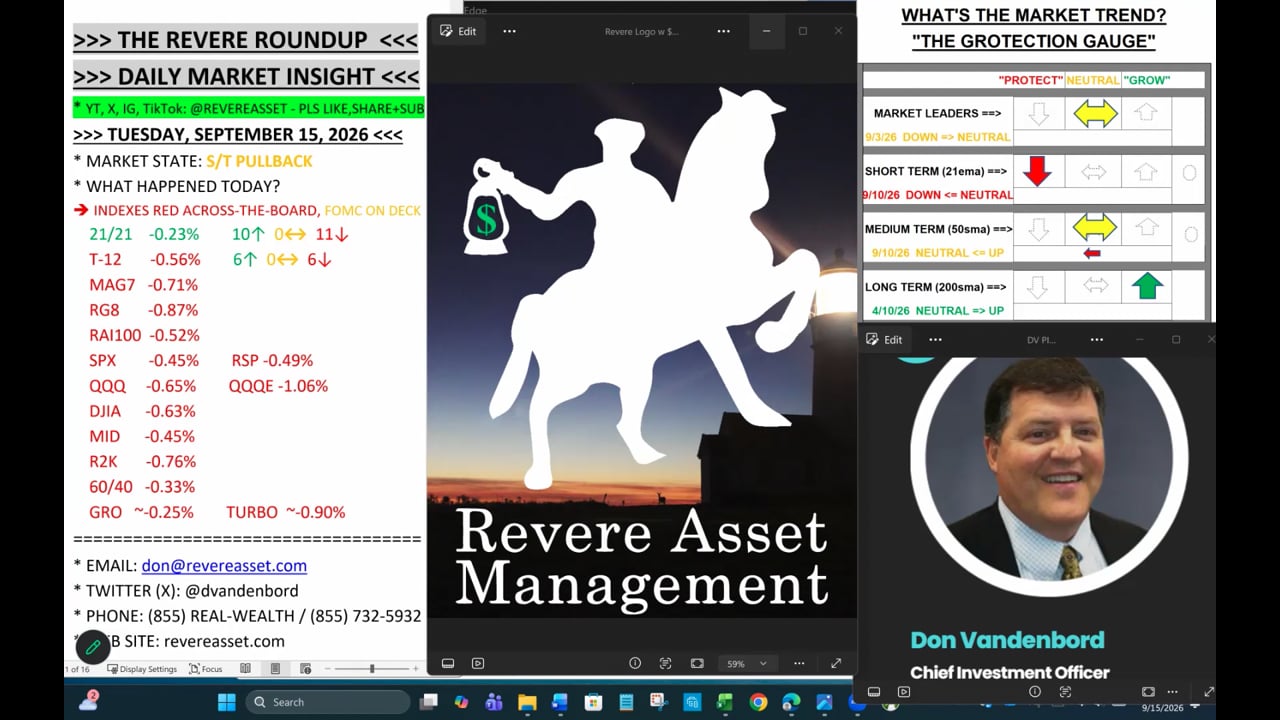Enter full screen in Revere Logo photo window
Viewport: 1280px width, 720px height.
(836, 663)
